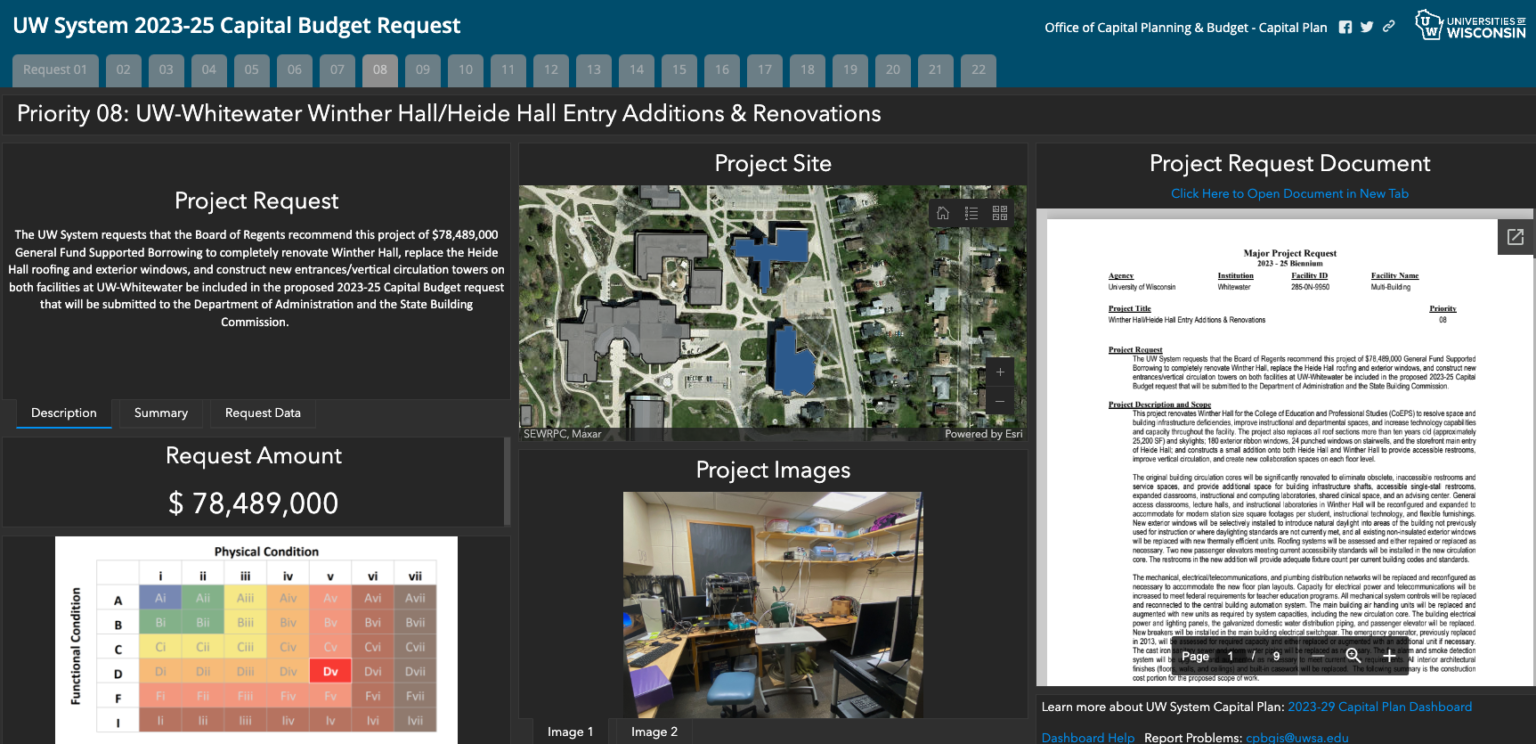Click the PDF magnifier fit-zoom icon

[x=1353, y=656]
